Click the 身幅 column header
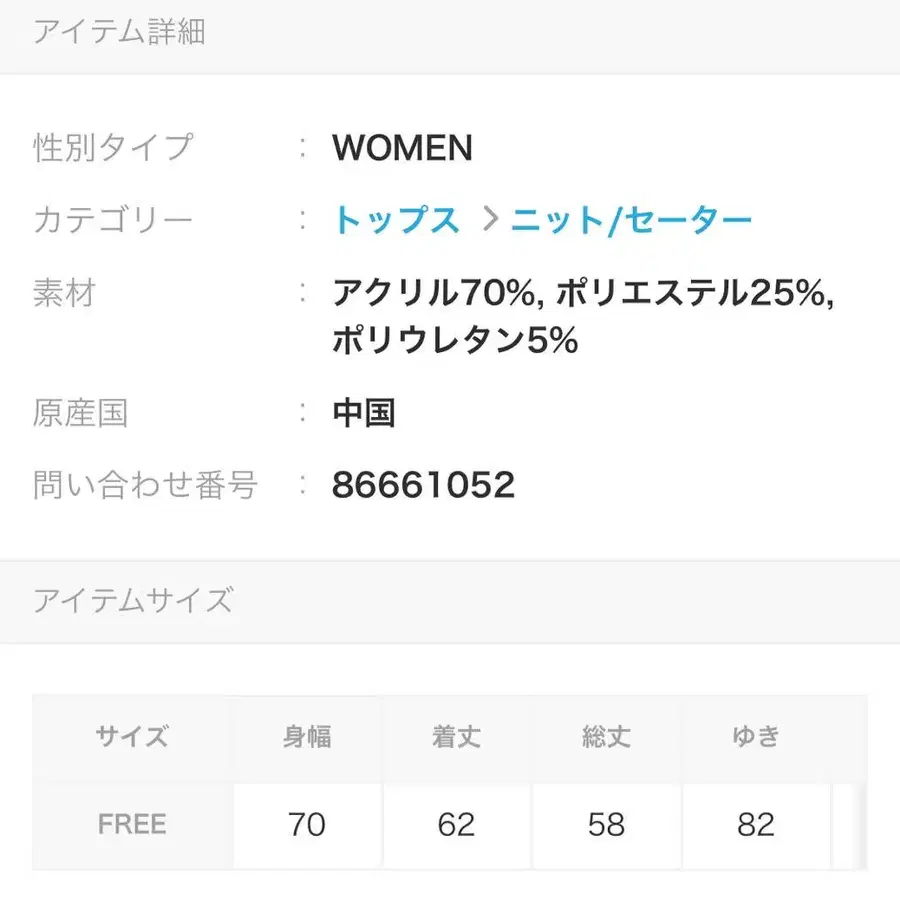The height and width of the screenshot is (900, 900). (307, 738)
